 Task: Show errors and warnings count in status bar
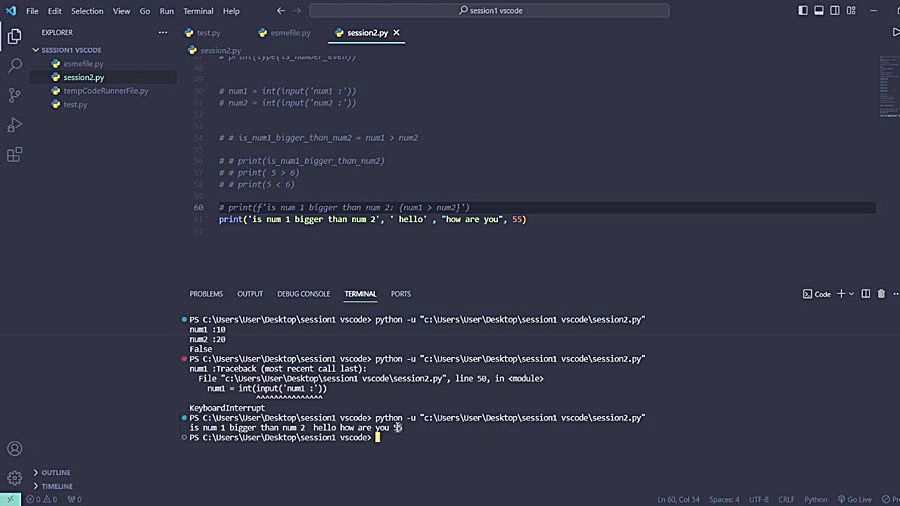pyautogui.click(x=41, y=499)
